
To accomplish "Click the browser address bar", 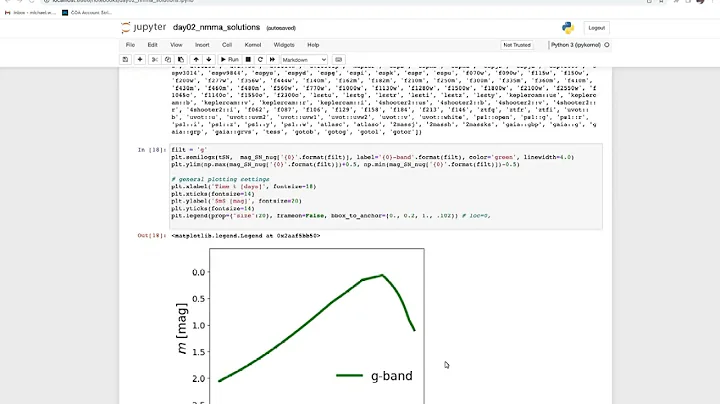I will coord(340,1).
